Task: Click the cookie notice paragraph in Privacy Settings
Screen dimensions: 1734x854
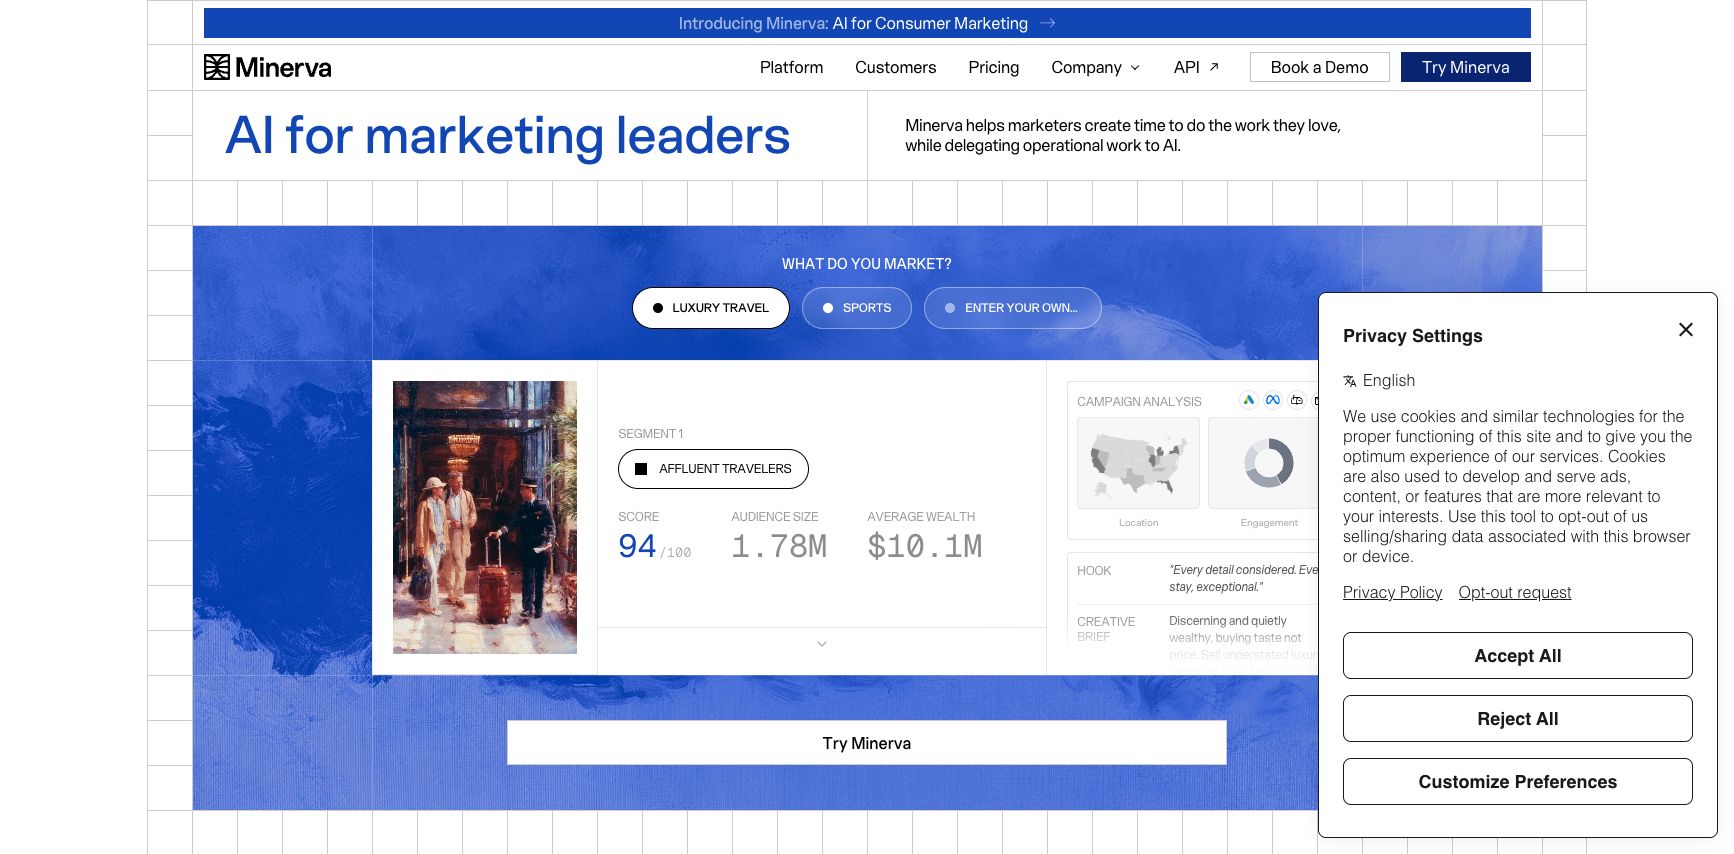Action: pyautogui.click(x=1517, y=486)
